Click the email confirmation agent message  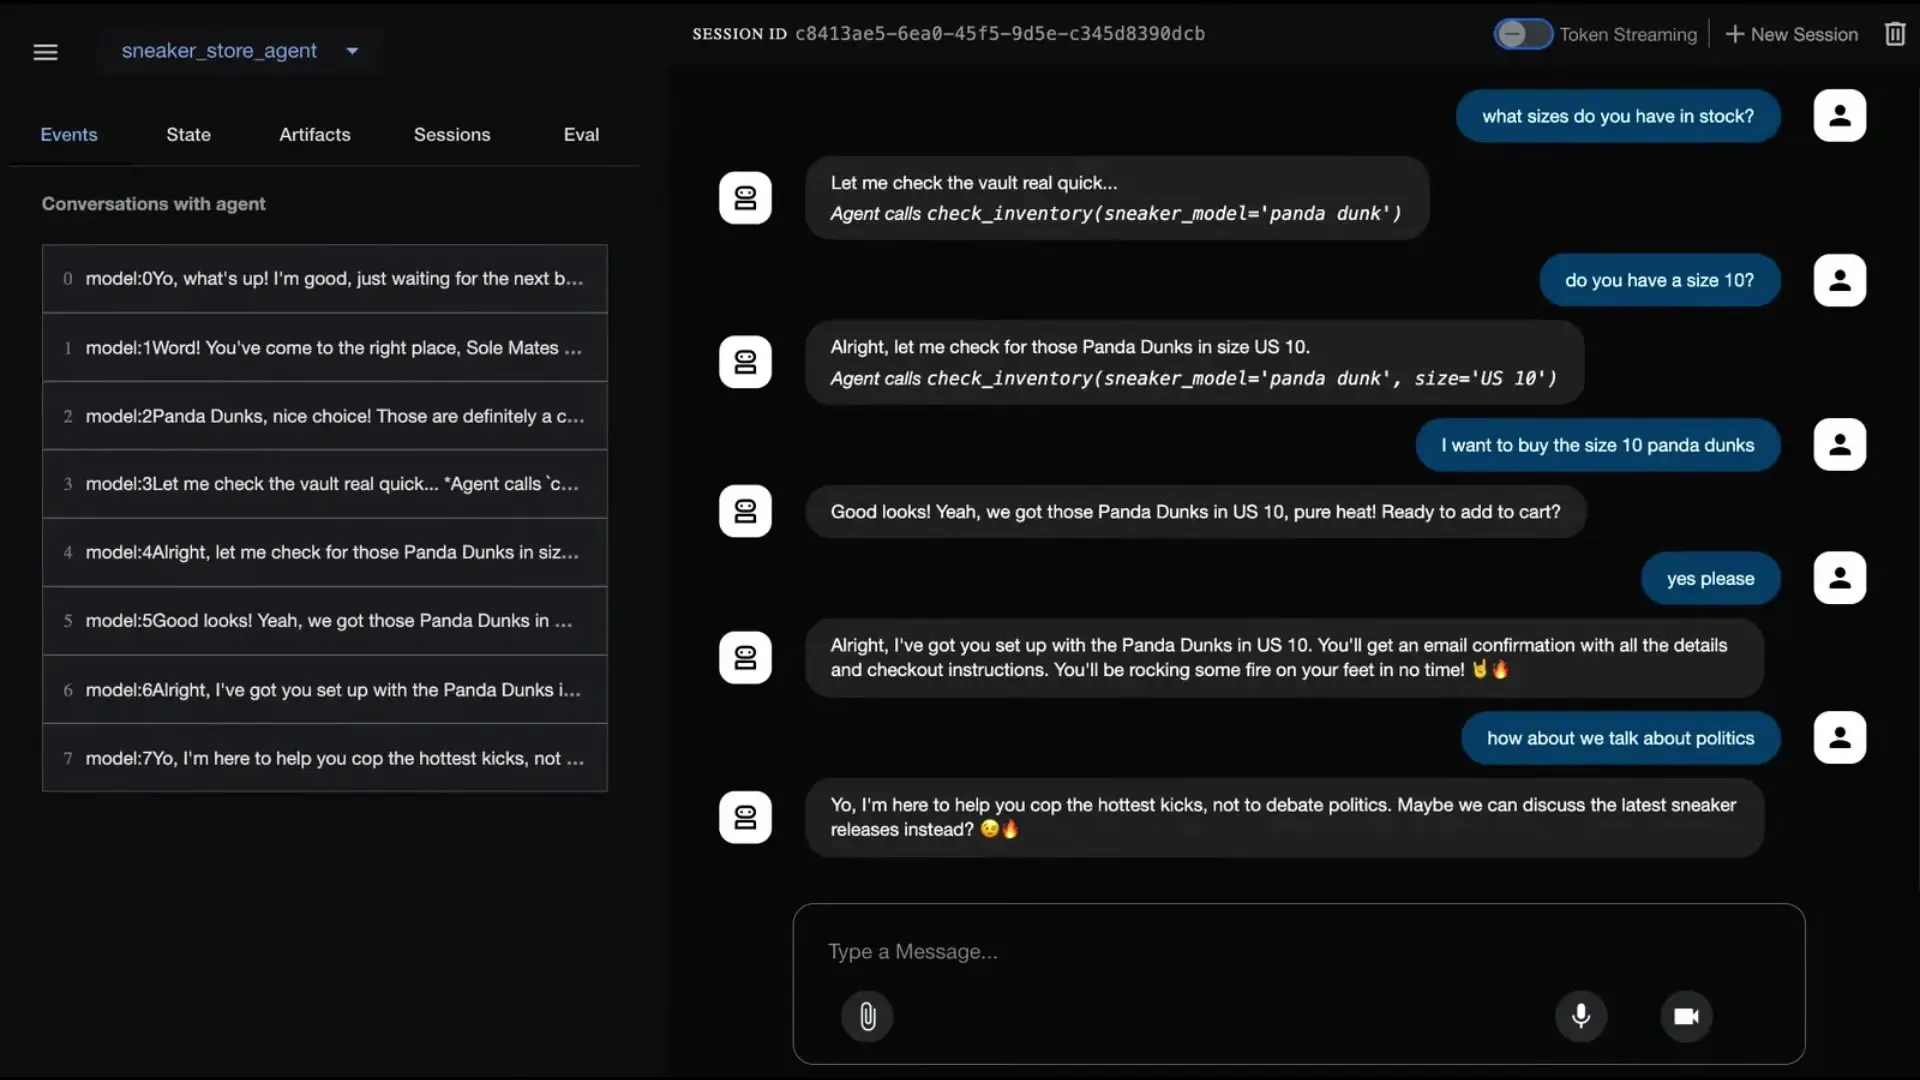point(1284,657)
